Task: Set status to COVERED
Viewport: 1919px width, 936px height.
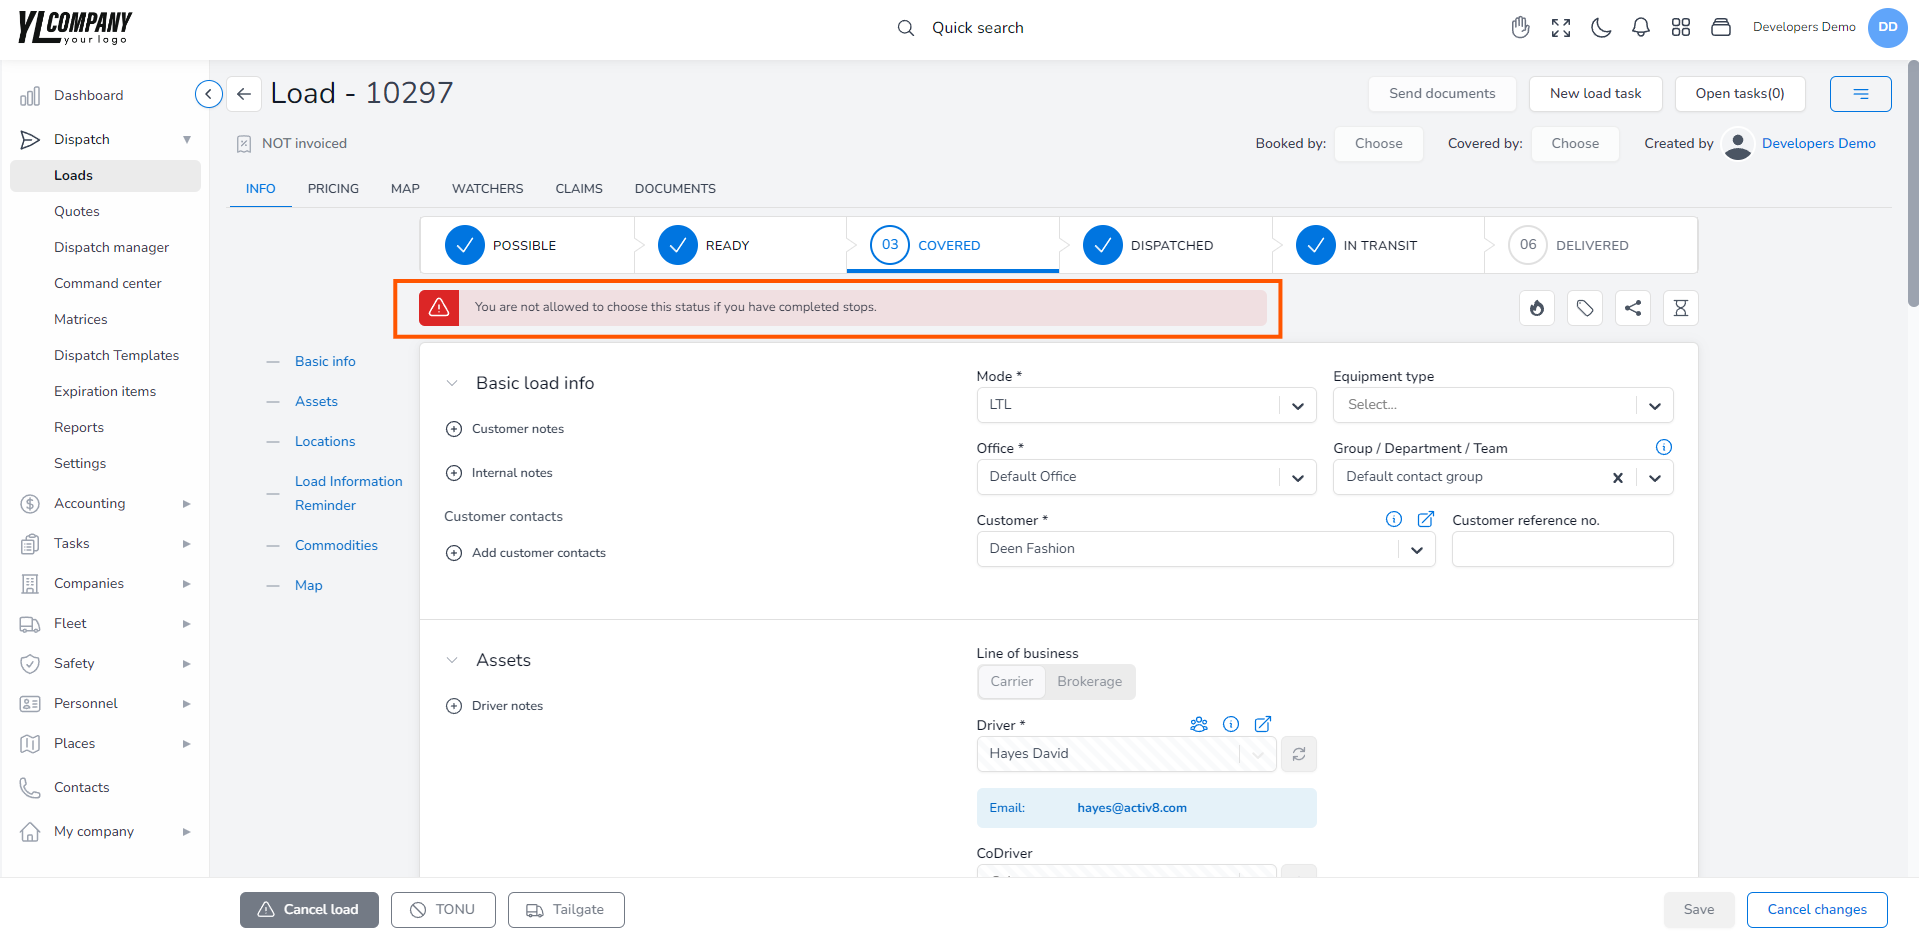Action: pyautogui.click(x=953, y=245)
